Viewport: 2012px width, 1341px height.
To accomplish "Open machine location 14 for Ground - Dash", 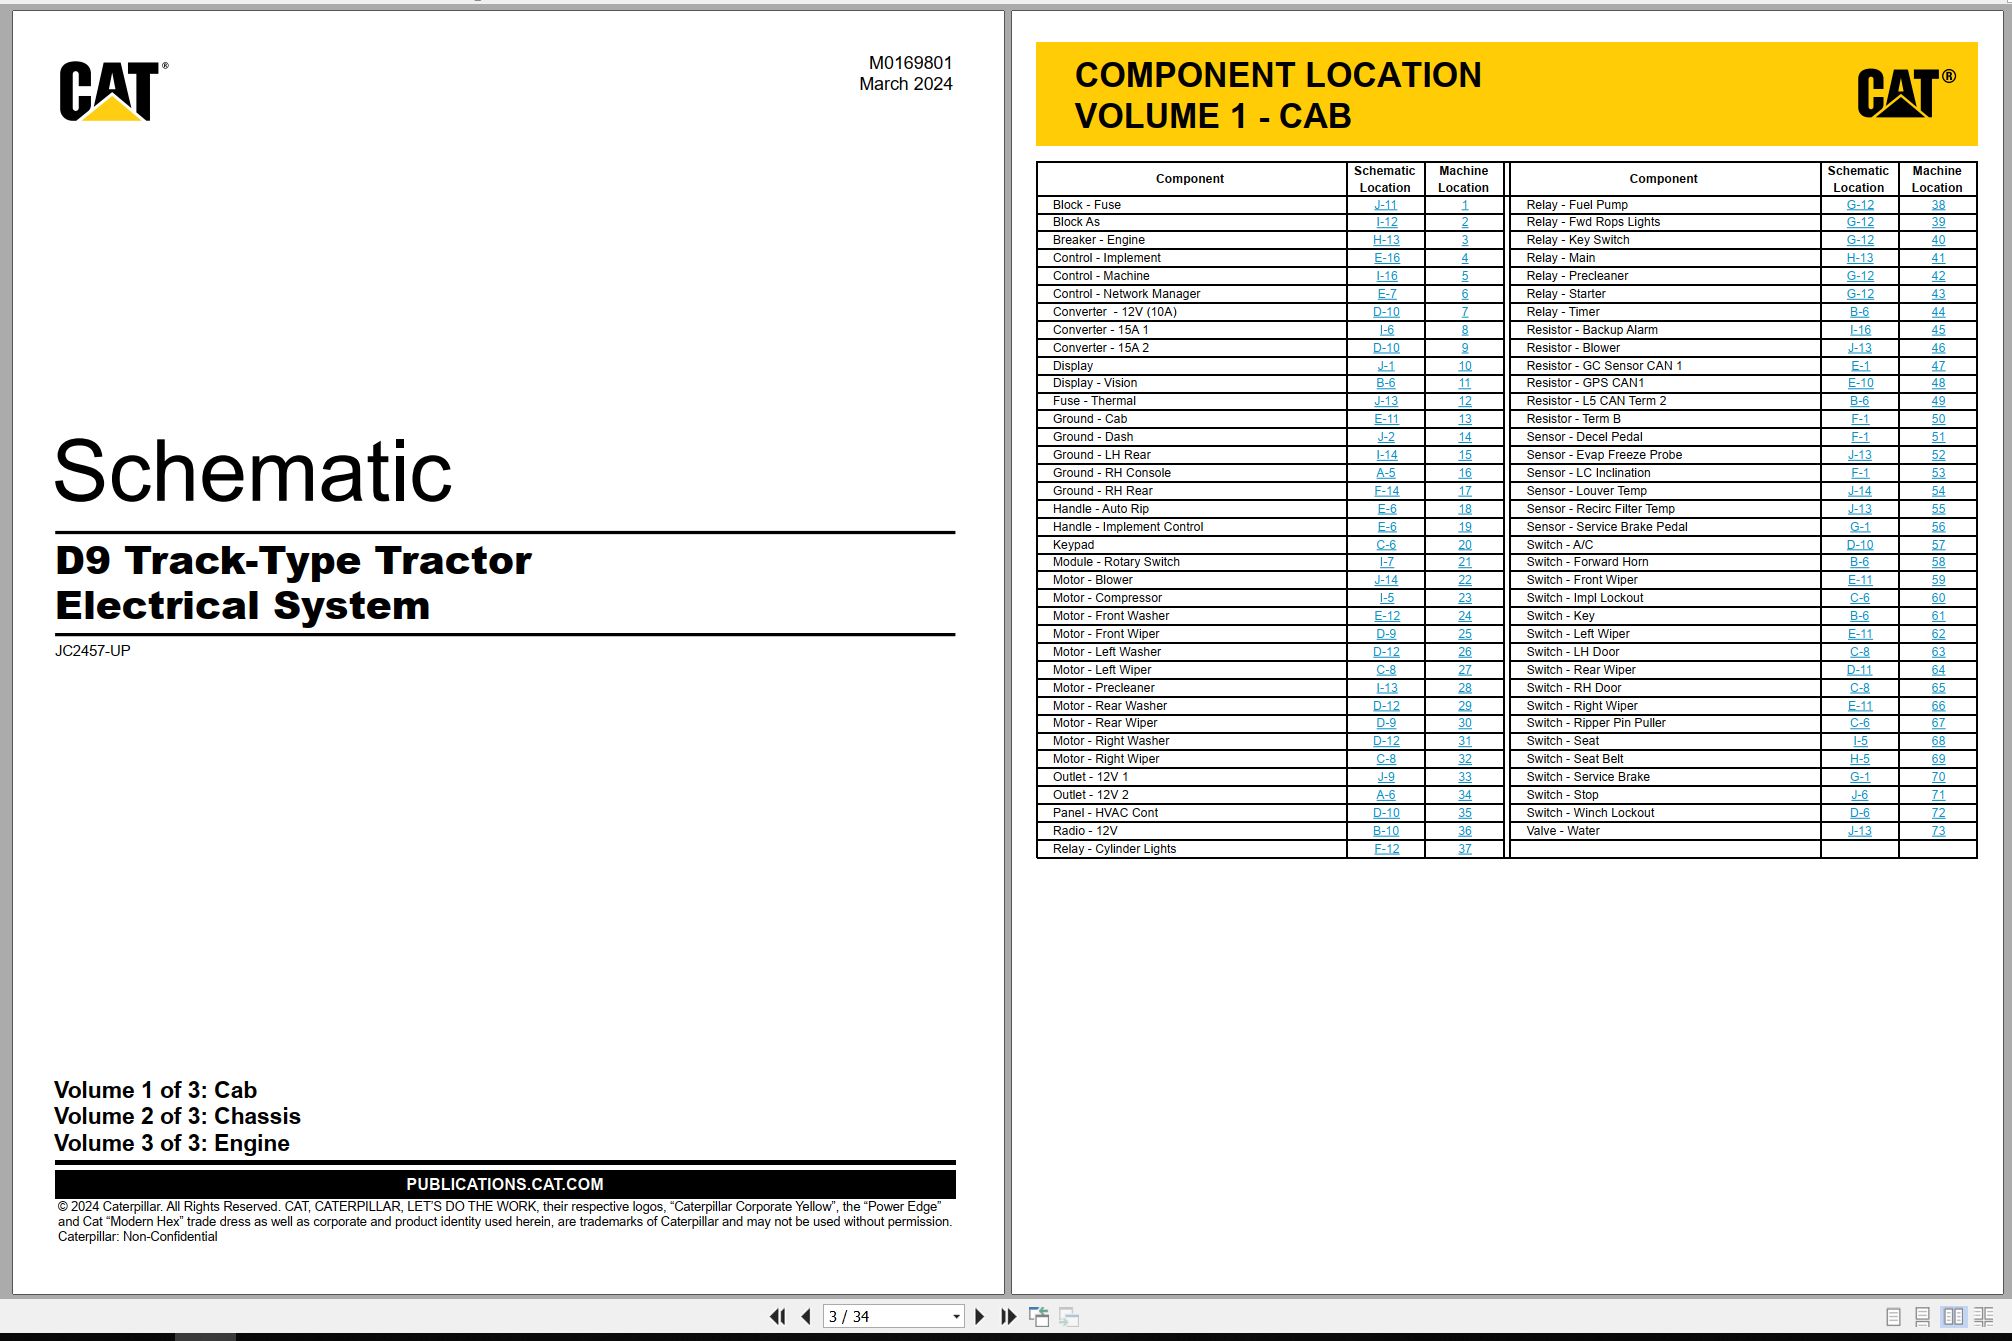I will (x=1465, y=437).
